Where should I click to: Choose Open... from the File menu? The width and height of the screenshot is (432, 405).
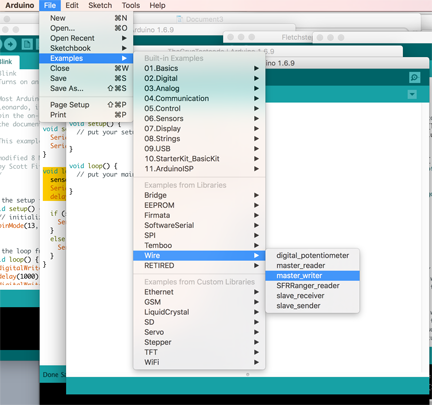(86, 28)
